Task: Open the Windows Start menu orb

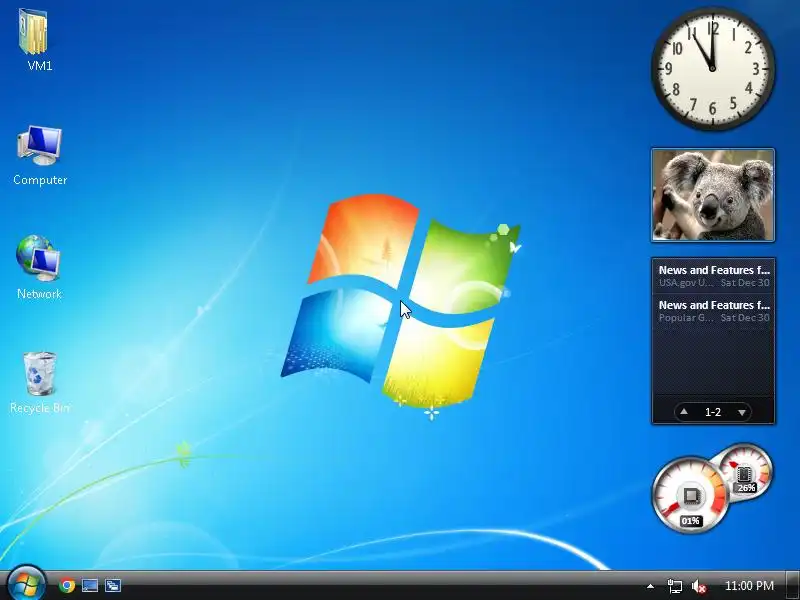Action: (27, 585)
